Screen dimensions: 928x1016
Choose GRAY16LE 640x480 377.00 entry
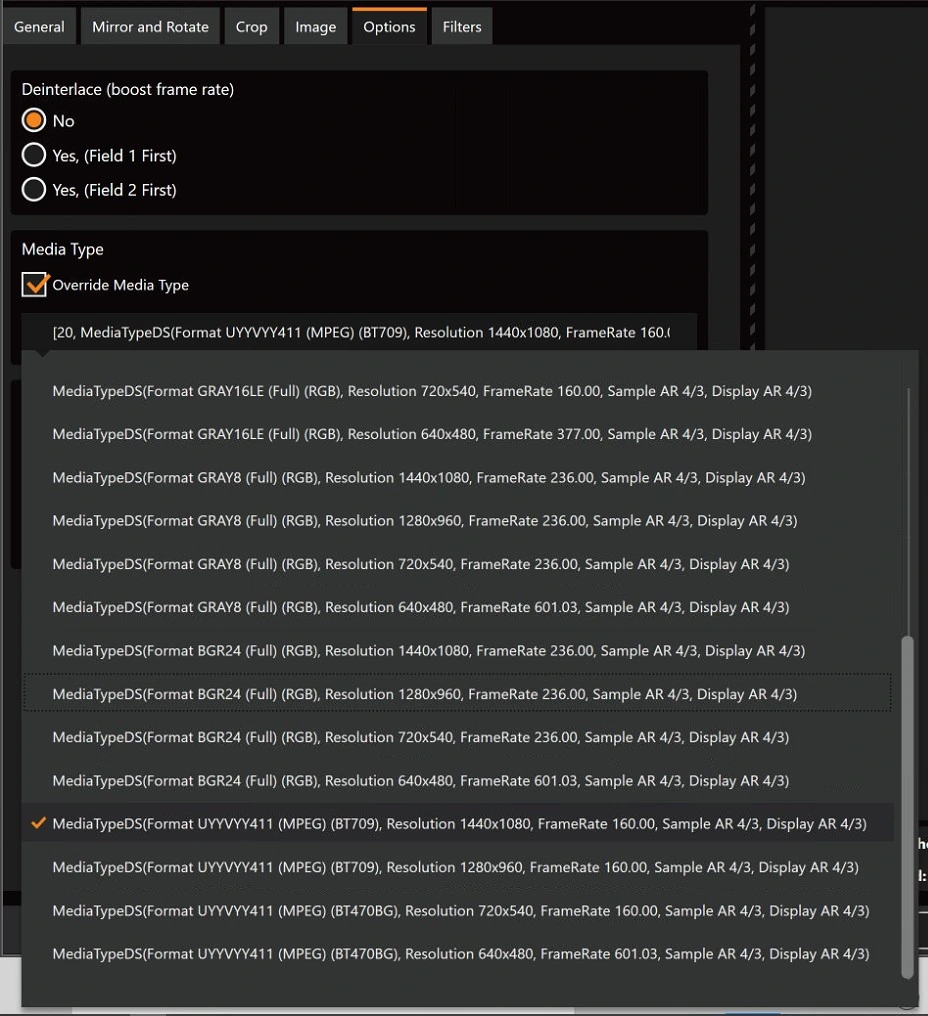pyautogui.click(x=458, y=434)
